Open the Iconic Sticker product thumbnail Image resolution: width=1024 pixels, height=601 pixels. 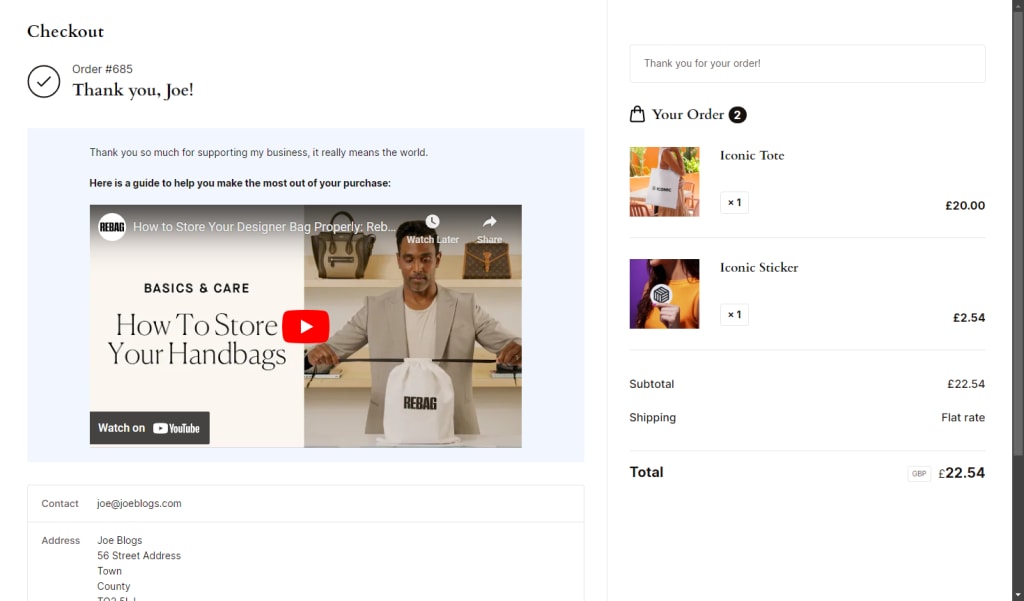tap(664, 294)
